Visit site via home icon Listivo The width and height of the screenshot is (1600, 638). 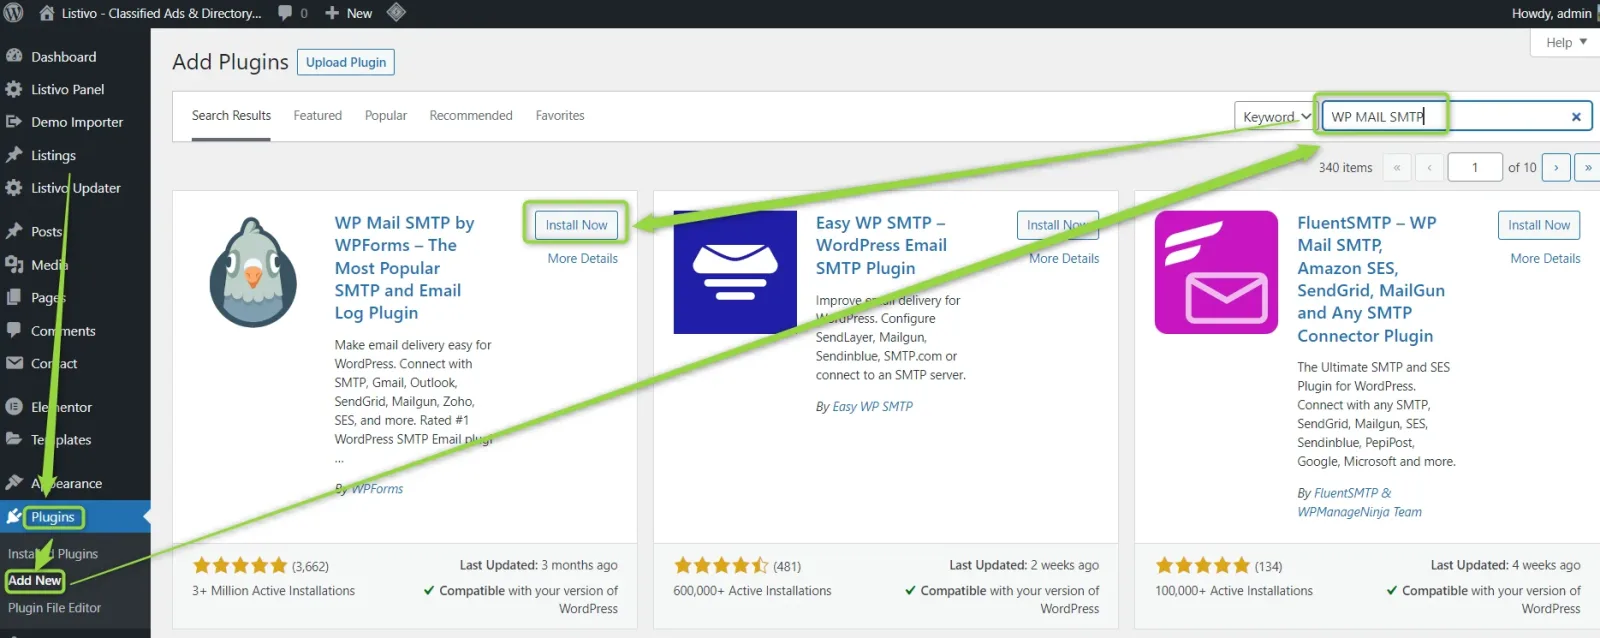tap(150, 13)
